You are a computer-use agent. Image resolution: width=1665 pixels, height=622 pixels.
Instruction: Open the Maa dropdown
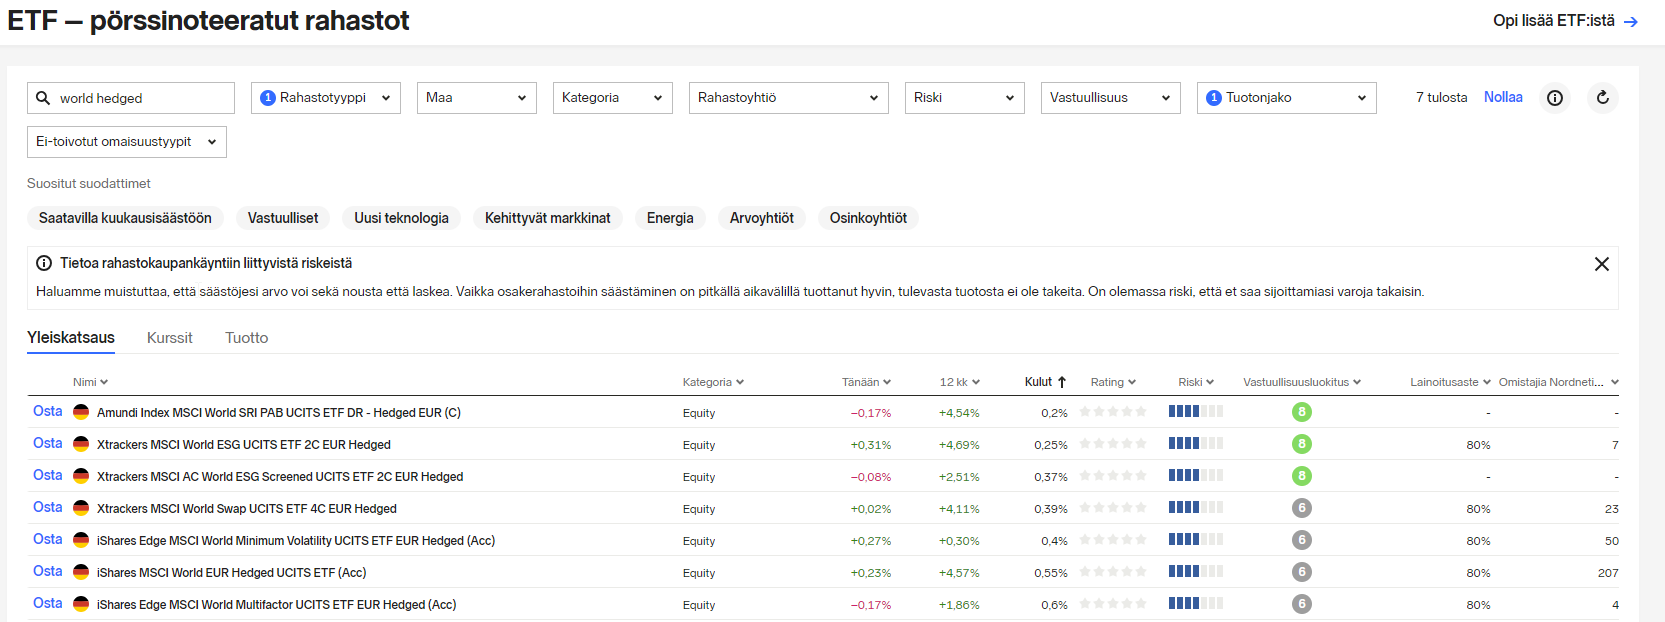tap(477, 98)
